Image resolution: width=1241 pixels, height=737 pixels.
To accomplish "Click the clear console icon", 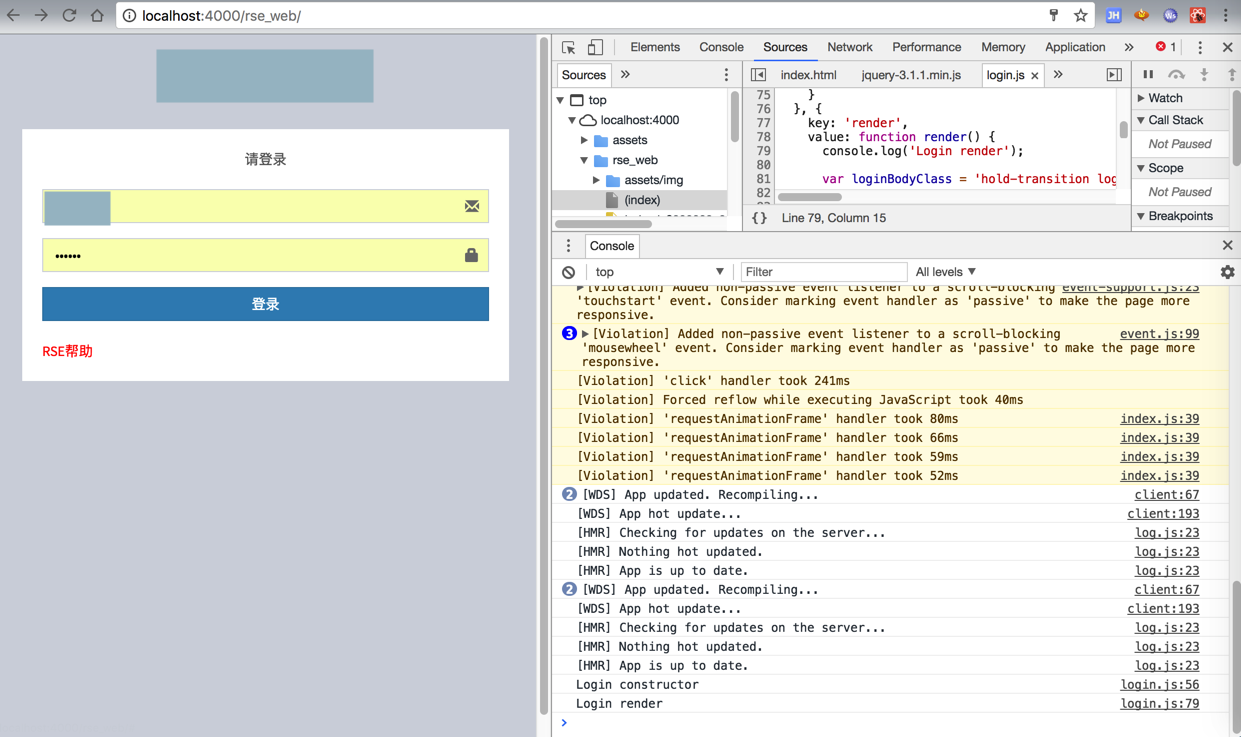I will [x=568, y=272].
